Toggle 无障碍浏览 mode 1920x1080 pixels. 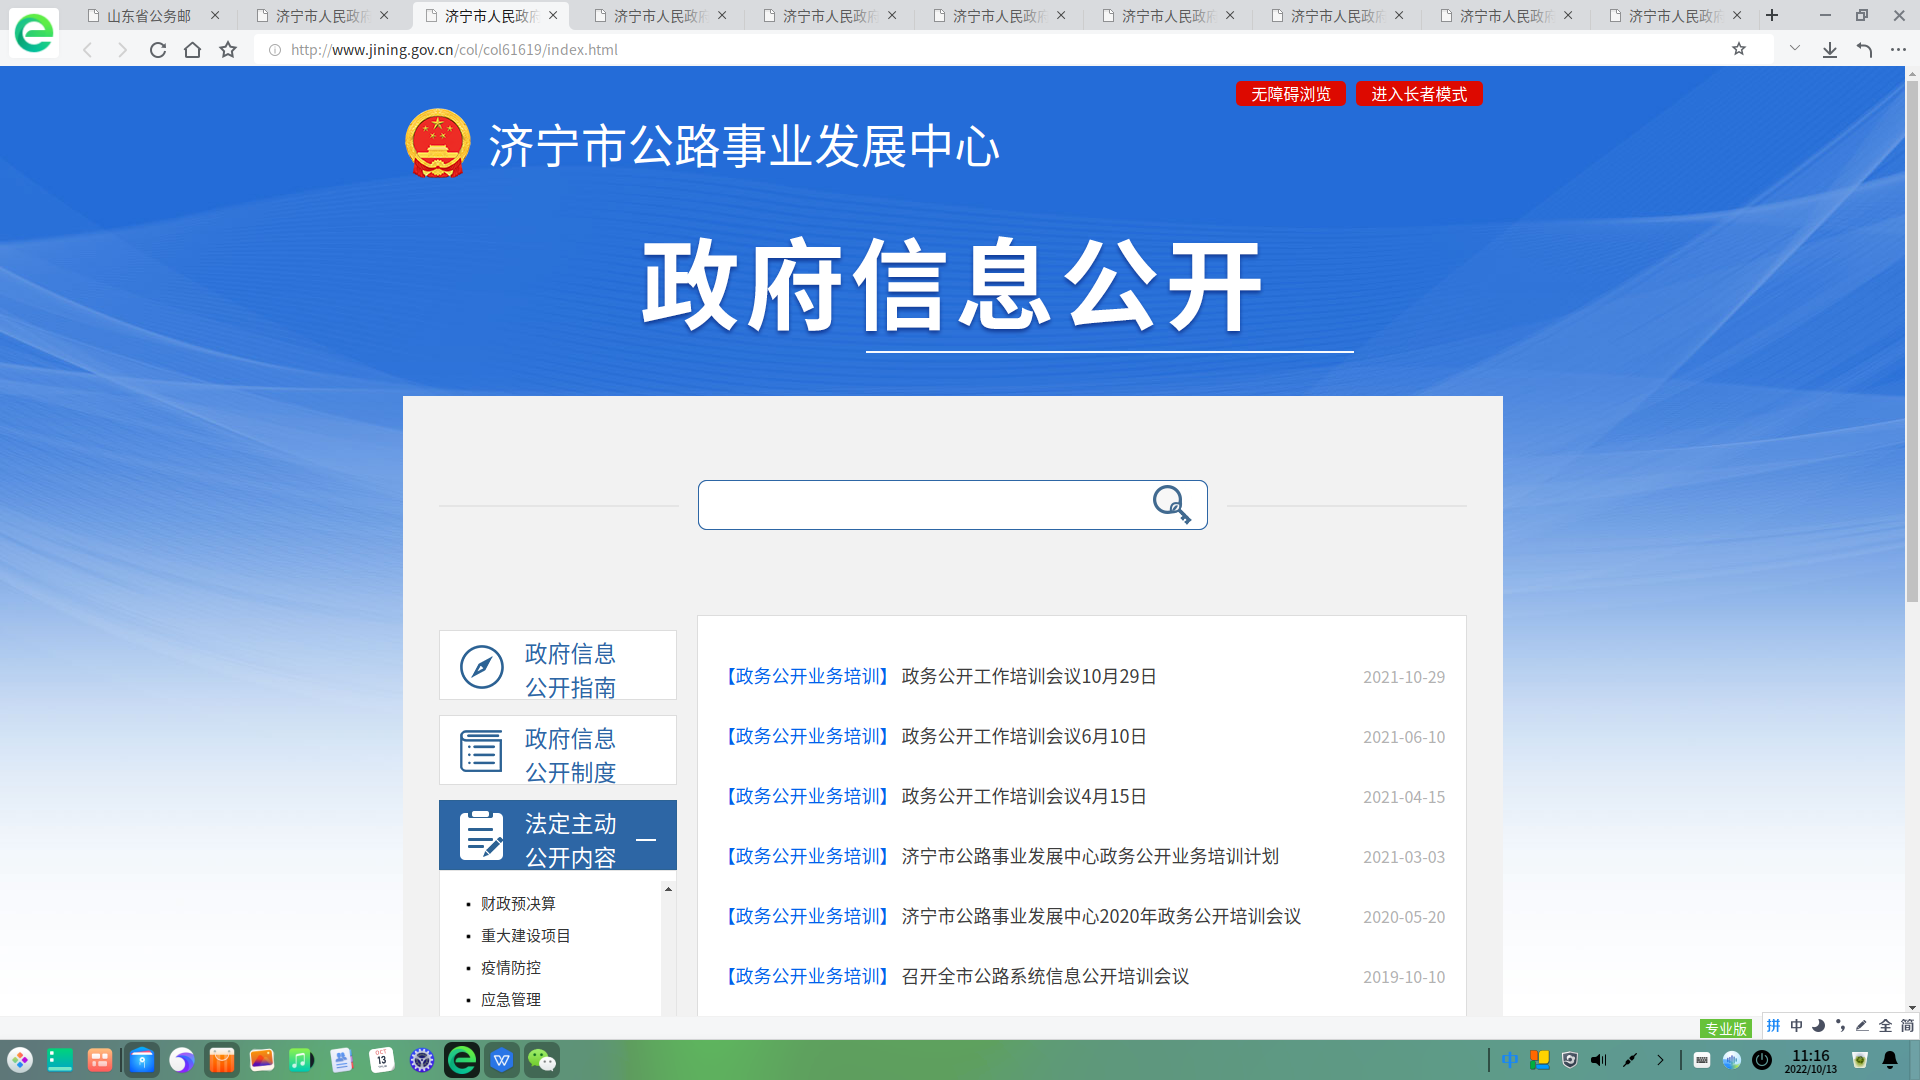1290,94
